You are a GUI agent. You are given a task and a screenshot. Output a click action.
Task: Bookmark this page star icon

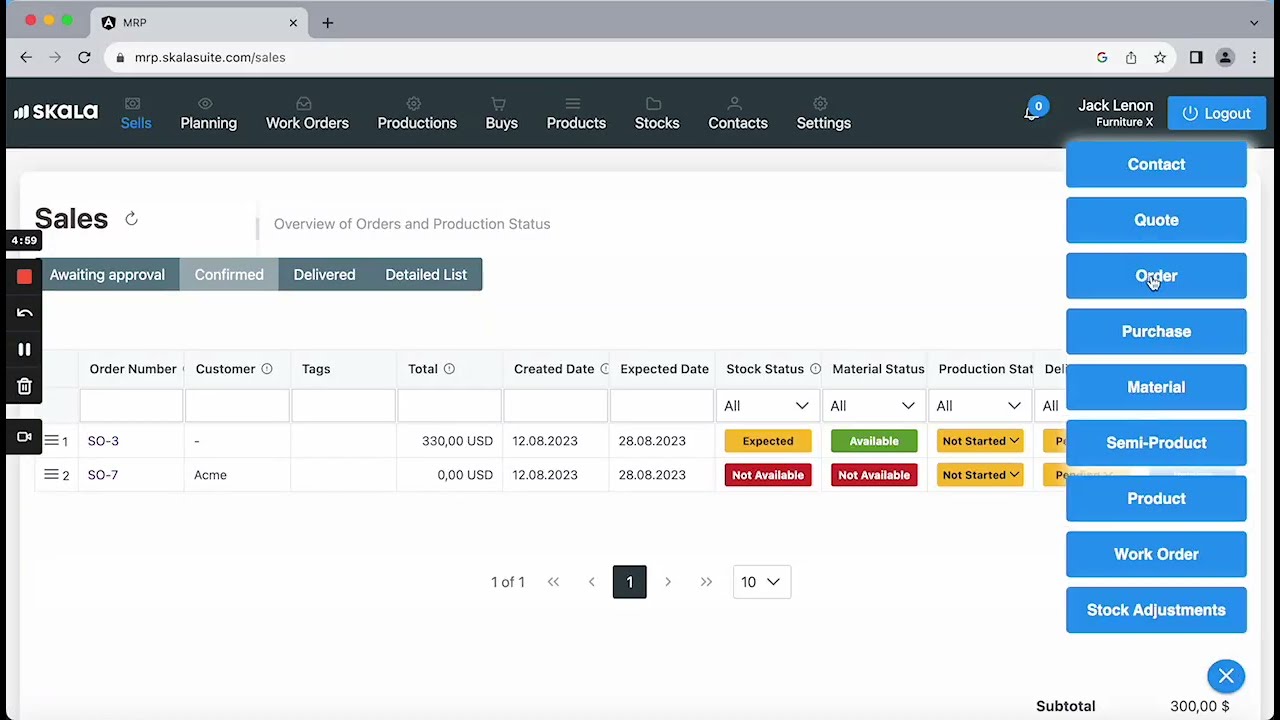click(1160, 58)
